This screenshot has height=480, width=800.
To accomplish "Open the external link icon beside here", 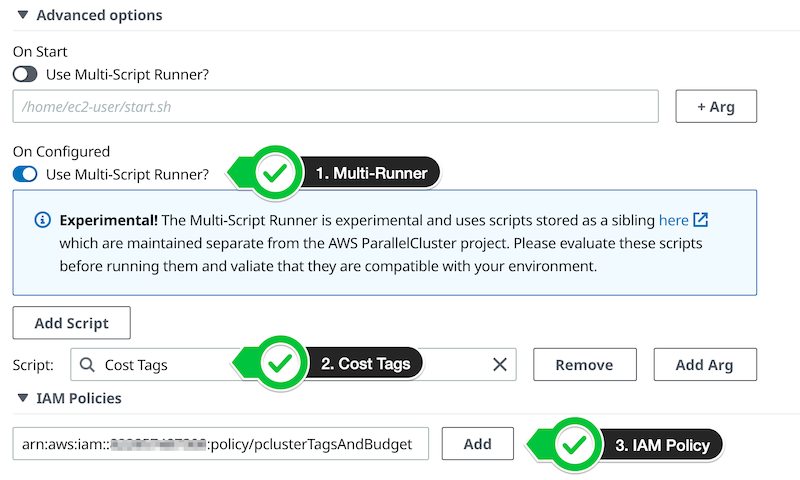I will [701, 220].
